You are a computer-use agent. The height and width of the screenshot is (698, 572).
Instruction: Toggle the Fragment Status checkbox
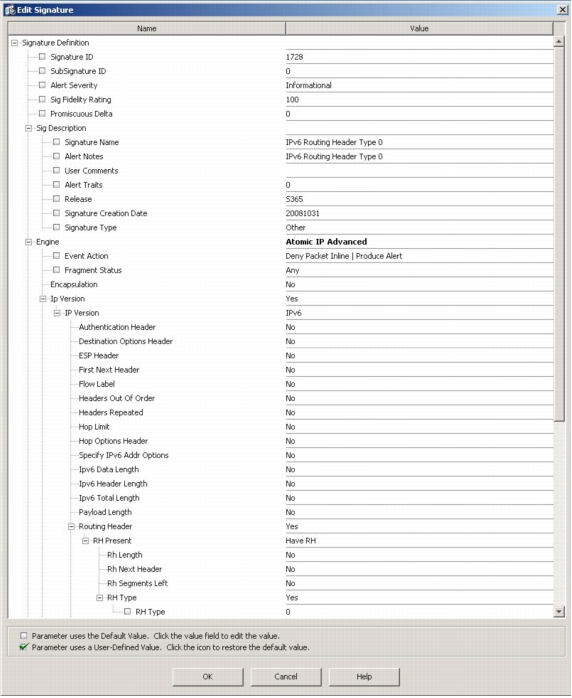click(x=57, y=270)
